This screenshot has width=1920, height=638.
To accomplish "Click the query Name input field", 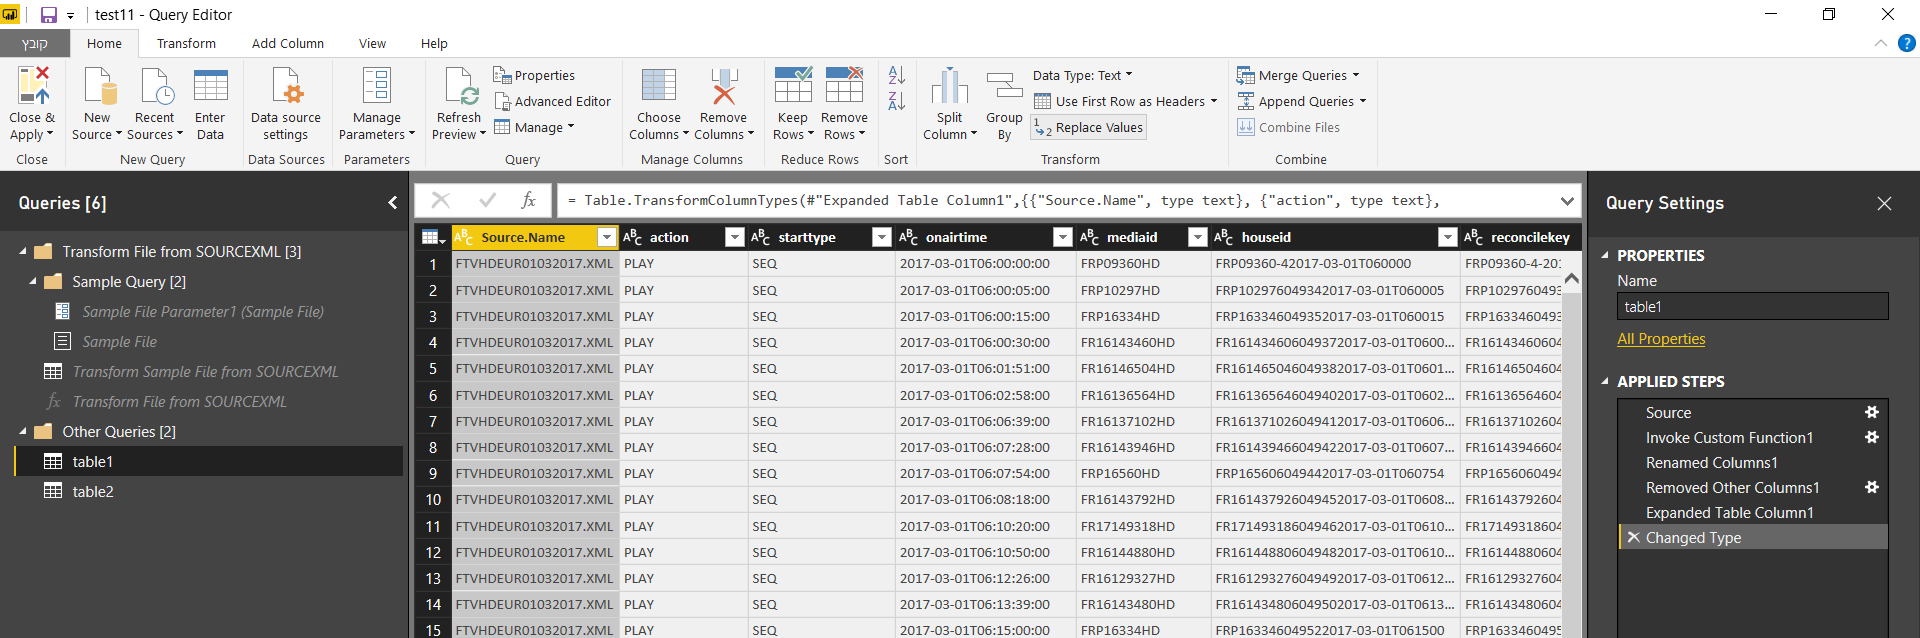I will coord(1752,307).
